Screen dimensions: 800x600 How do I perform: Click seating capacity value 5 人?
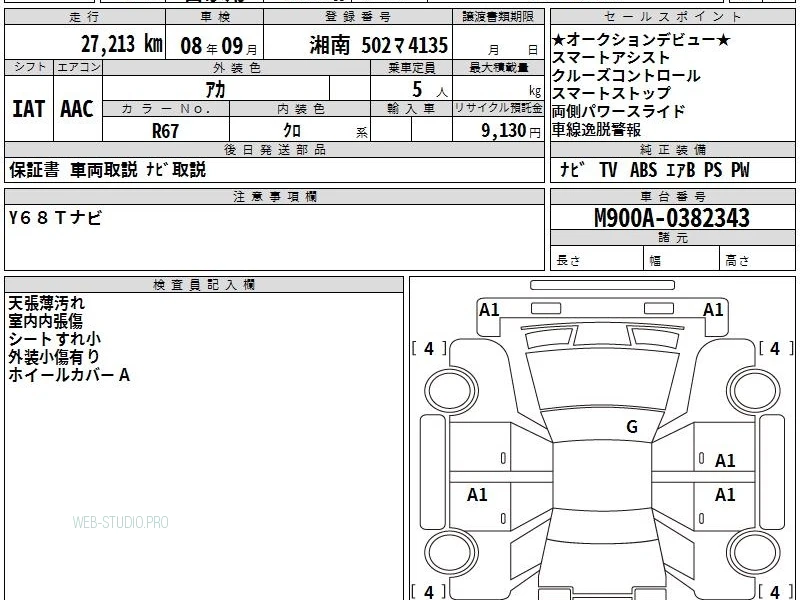(429, 90)
